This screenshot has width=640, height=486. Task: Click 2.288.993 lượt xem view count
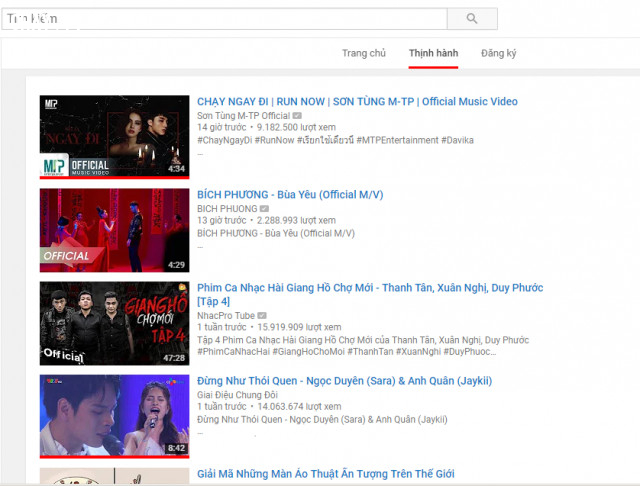[296, 220]
